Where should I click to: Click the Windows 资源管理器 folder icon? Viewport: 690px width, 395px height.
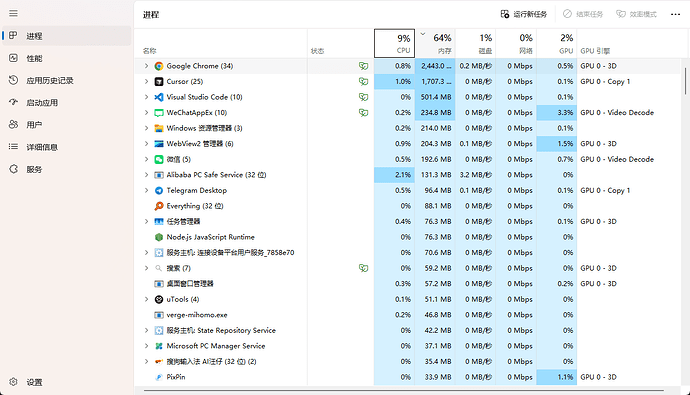[x=159, y=128]
